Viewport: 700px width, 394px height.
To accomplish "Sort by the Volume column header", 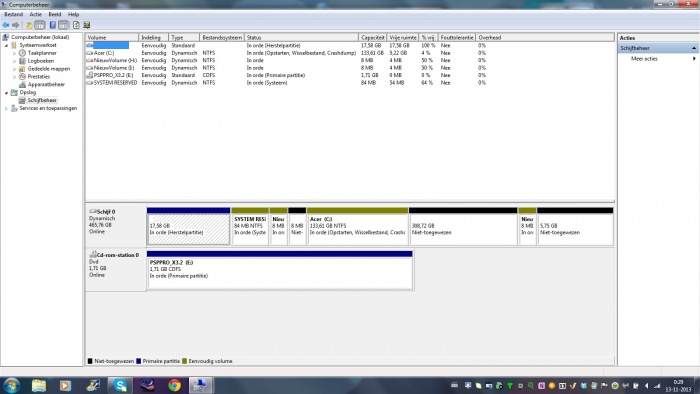I will [x=112, y=37].
